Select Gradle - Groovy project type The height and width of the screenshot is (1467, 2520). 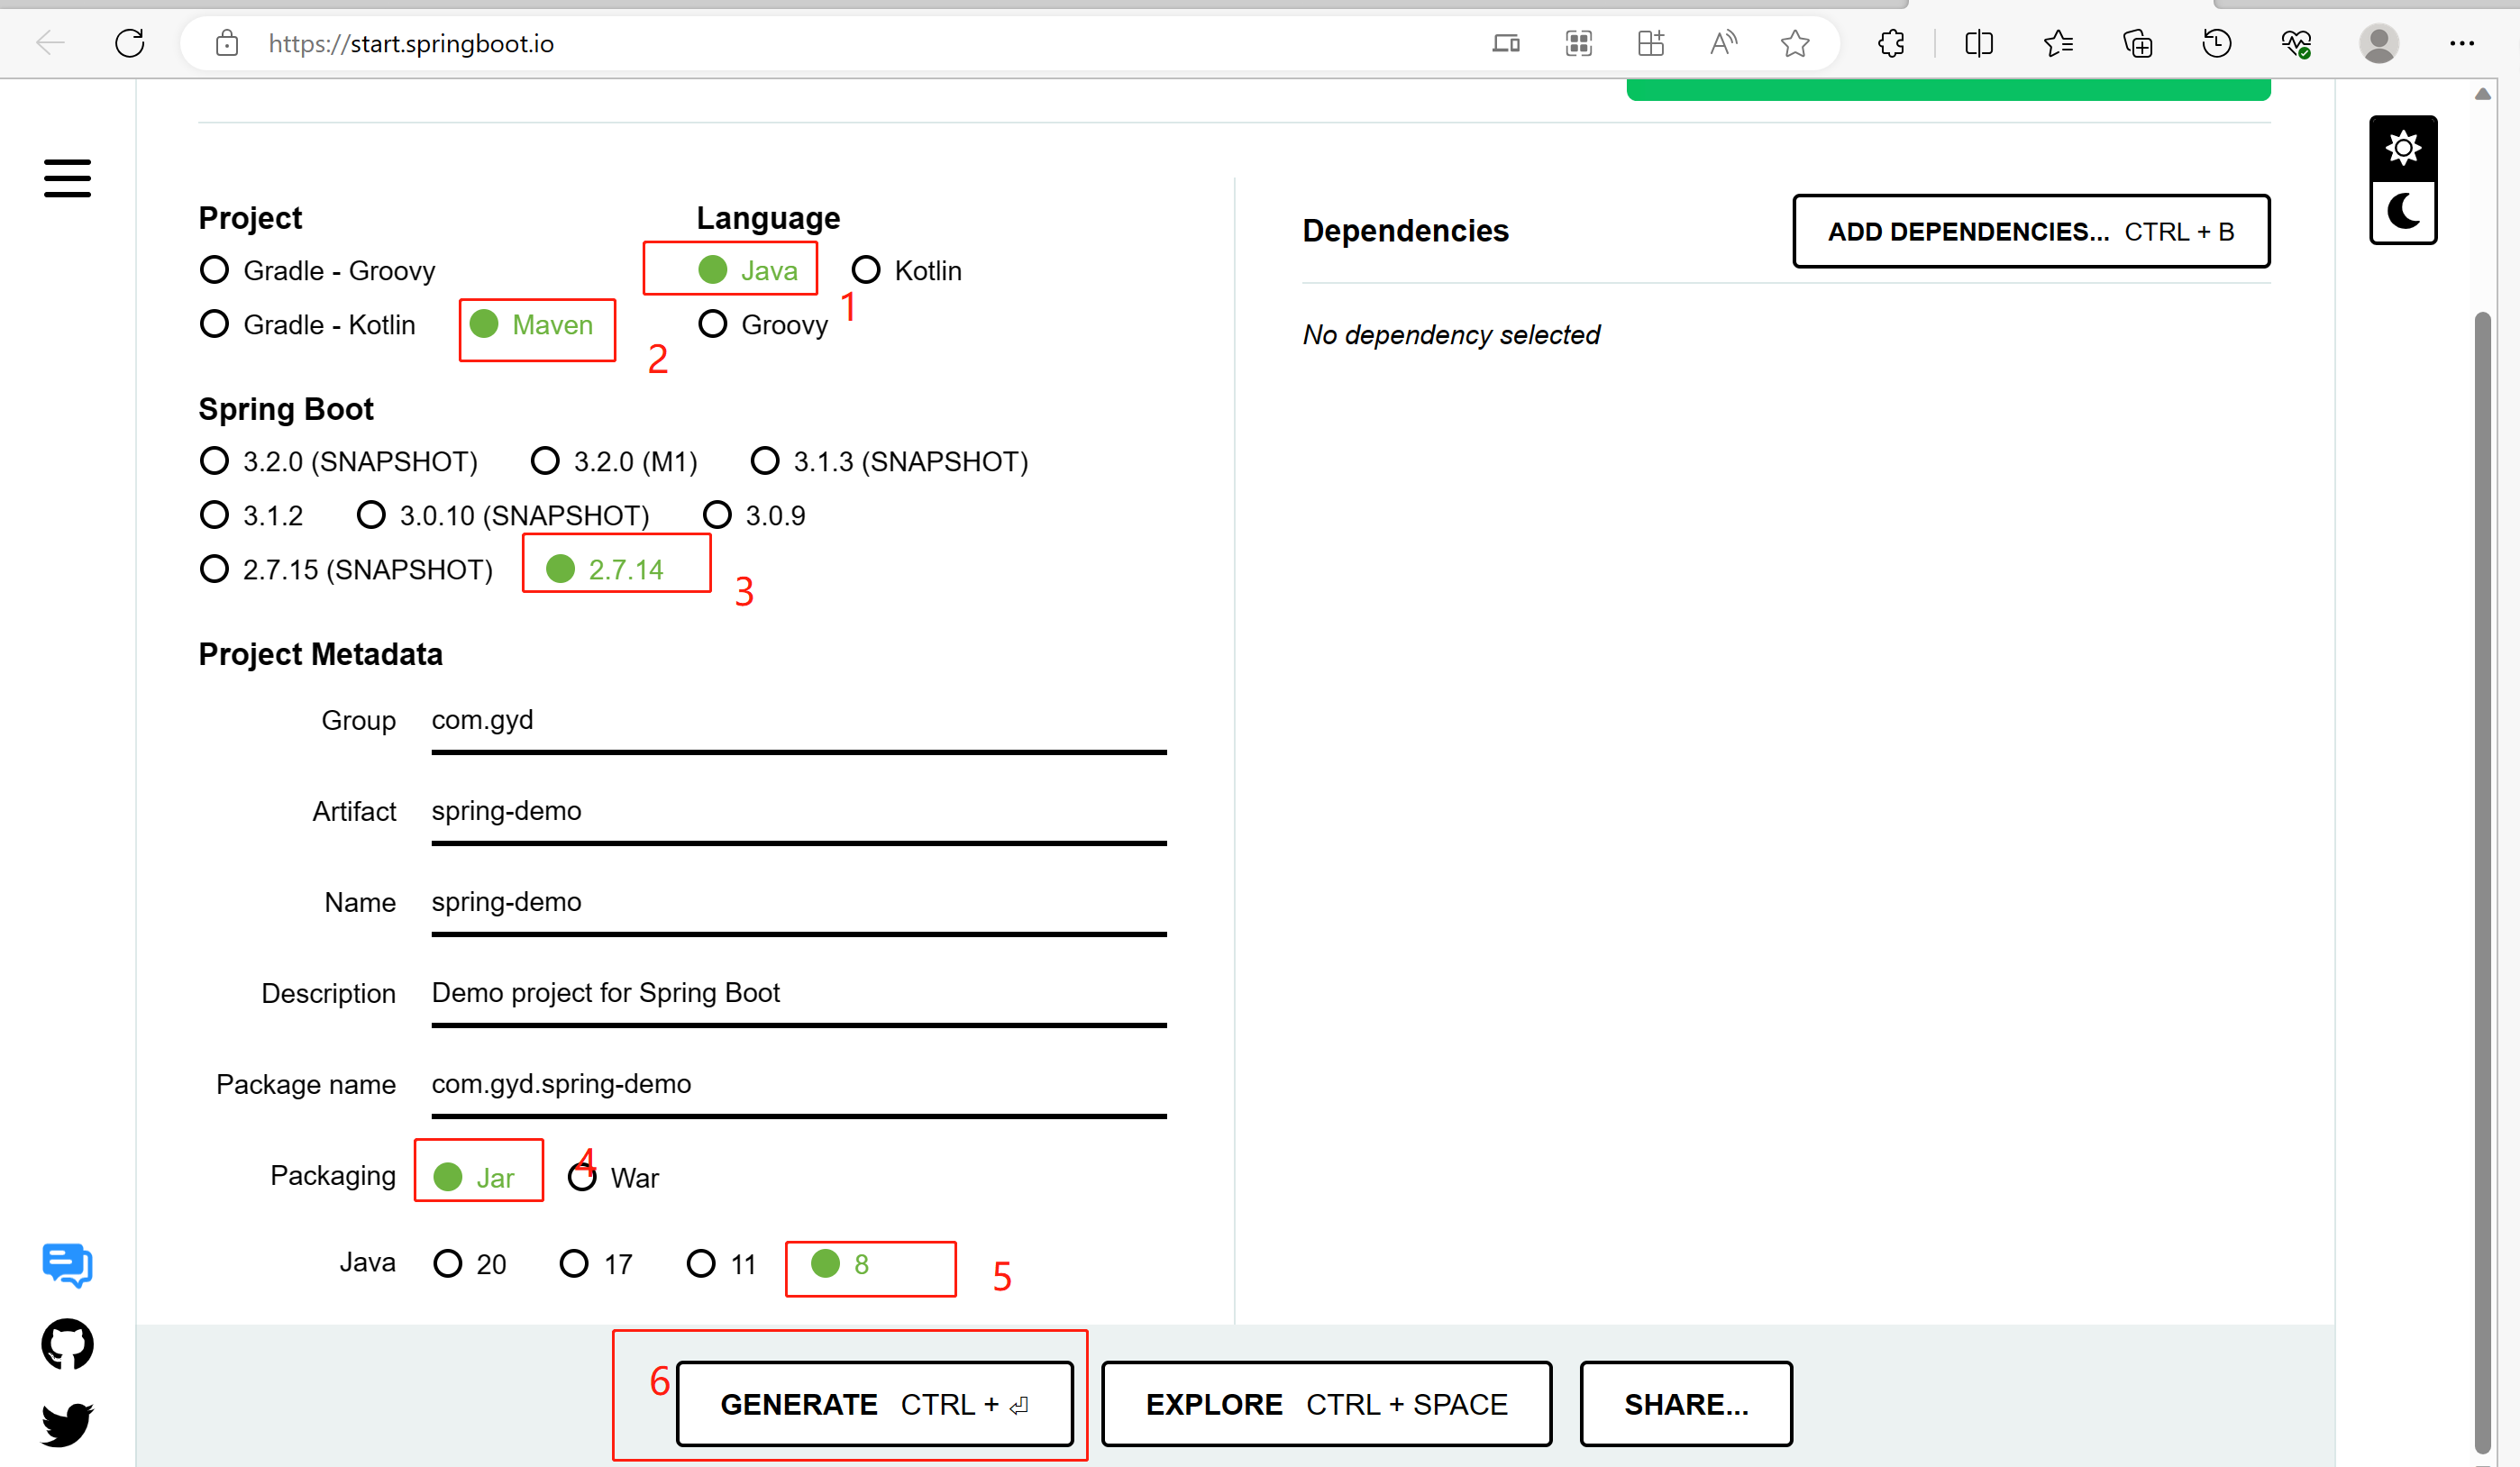318,270
